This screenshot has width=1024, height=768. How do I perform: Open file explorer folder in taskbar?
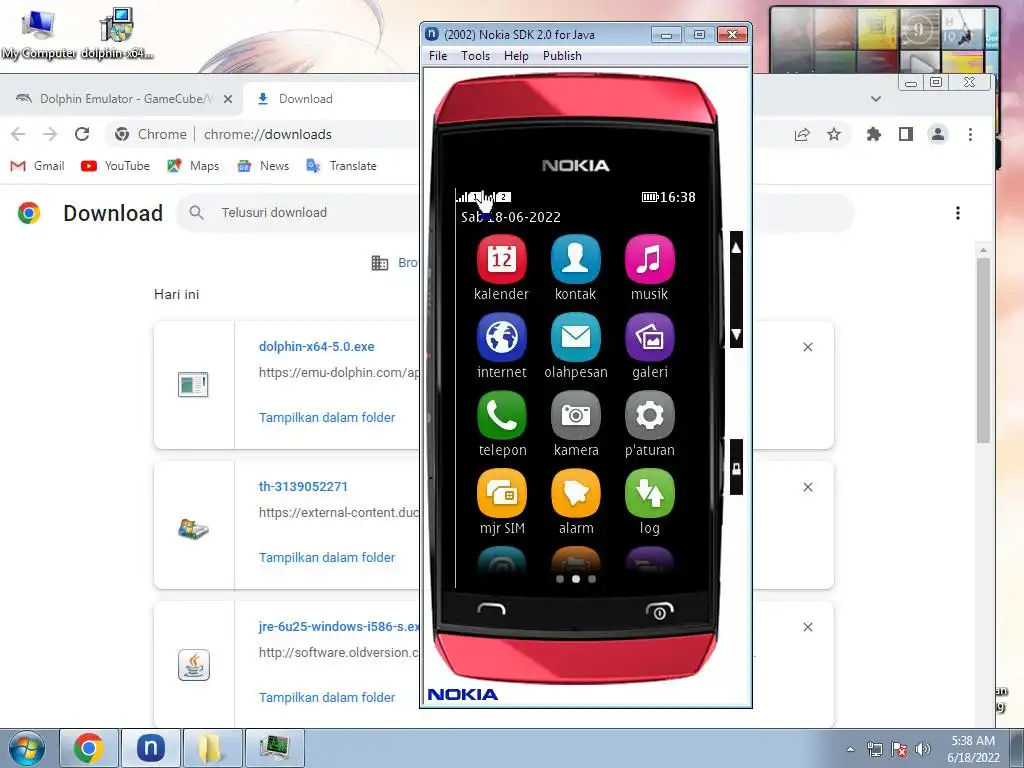pos(212,748)
